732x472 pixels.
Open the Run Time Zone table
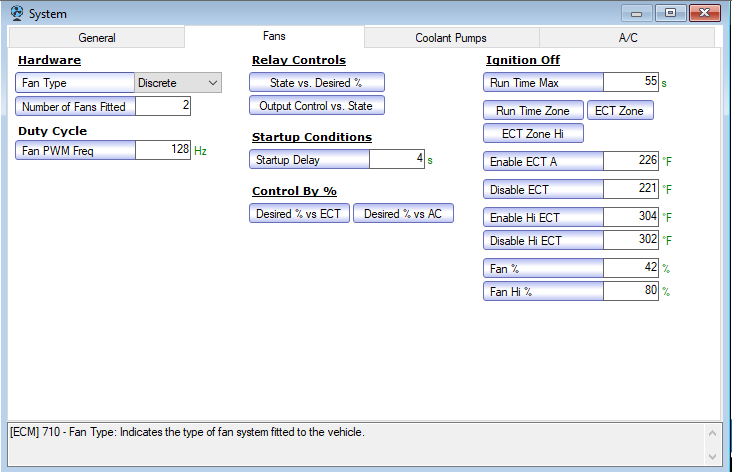tap(533, 111)
